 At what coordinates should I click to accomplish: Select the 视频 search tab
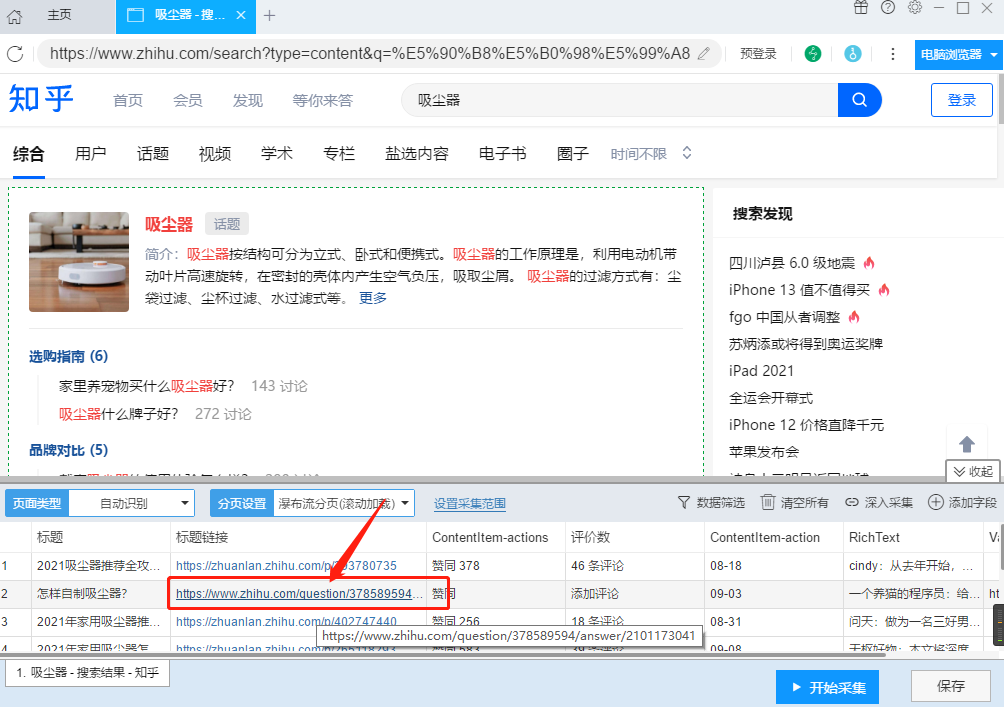click(x=215, y=154)
